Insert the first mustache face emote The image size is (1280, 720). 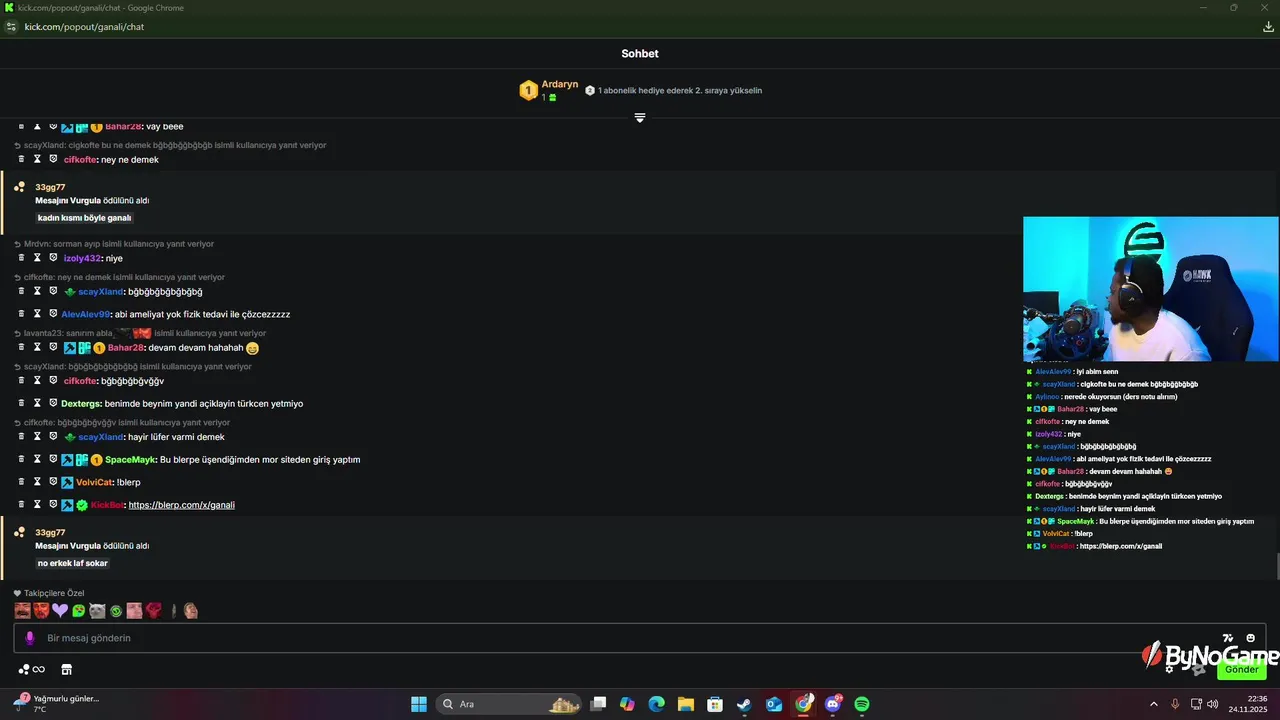(22, 610)
